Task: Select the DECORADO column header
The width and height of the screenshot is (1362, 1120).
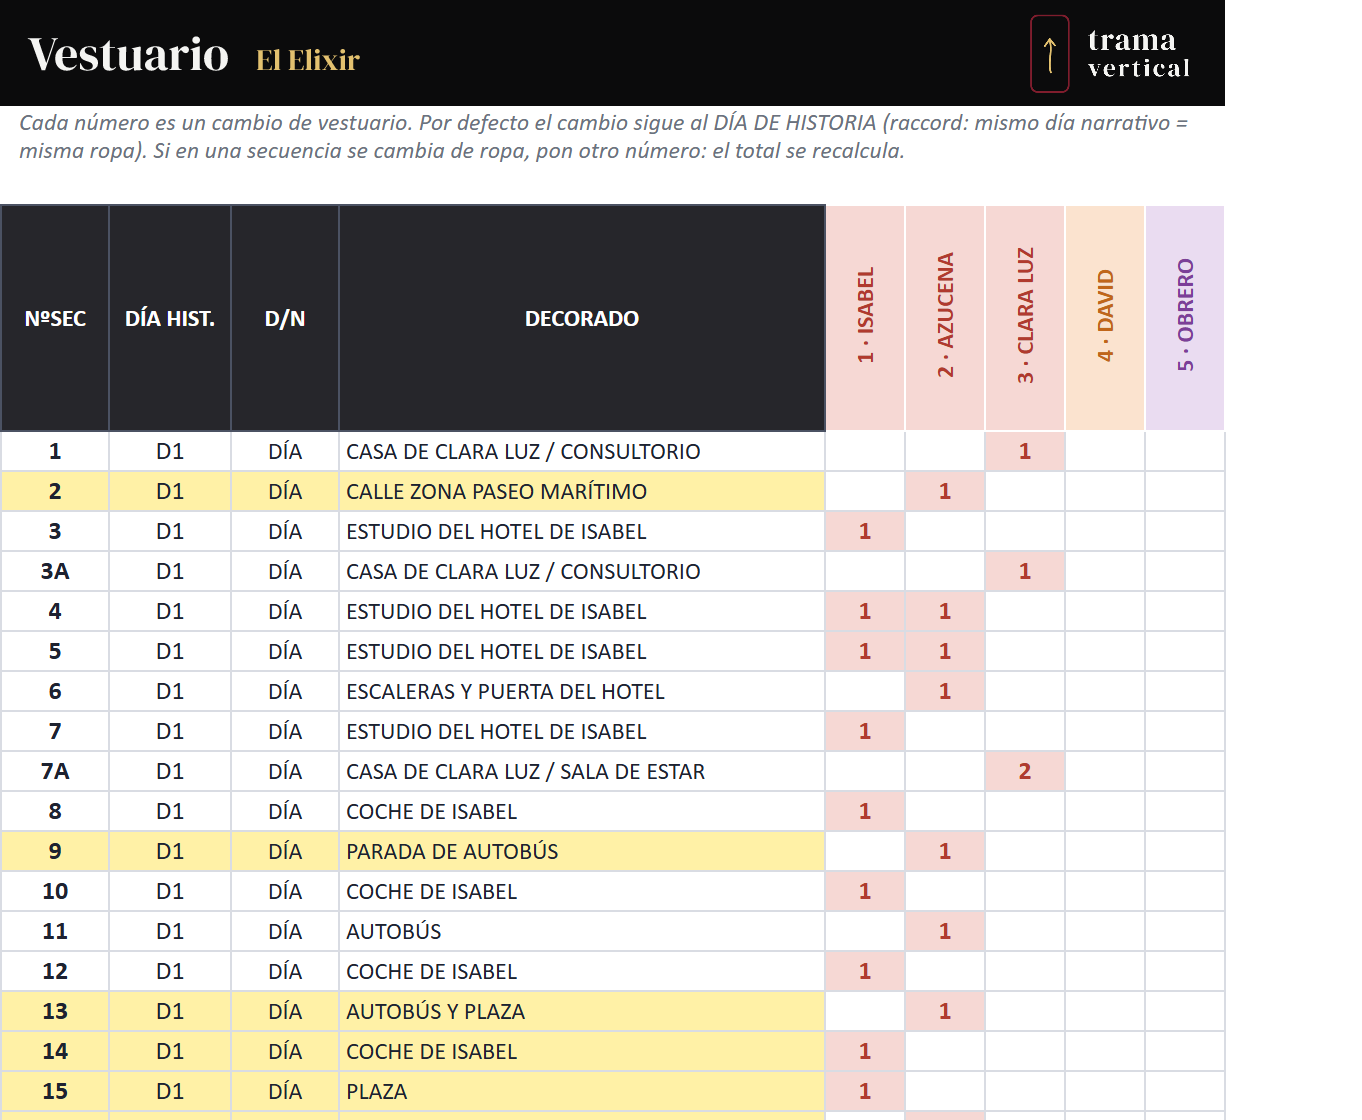Action: coord(582,318)
